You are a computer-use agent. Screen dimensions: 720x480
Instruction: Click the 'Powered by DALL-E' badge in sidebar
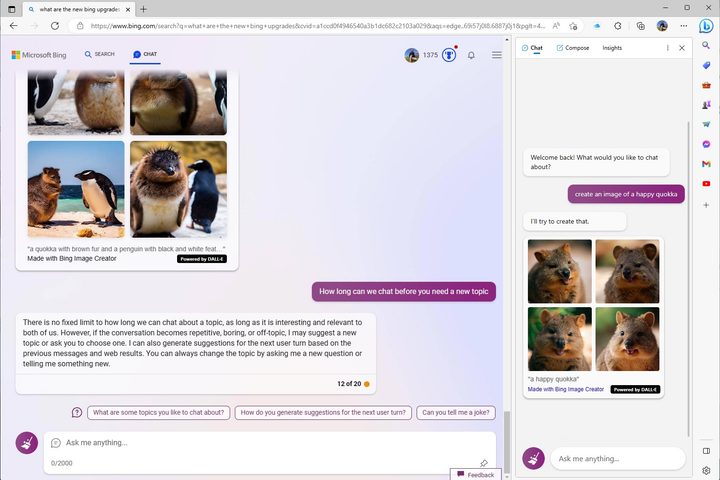click(x=635, y=390)
